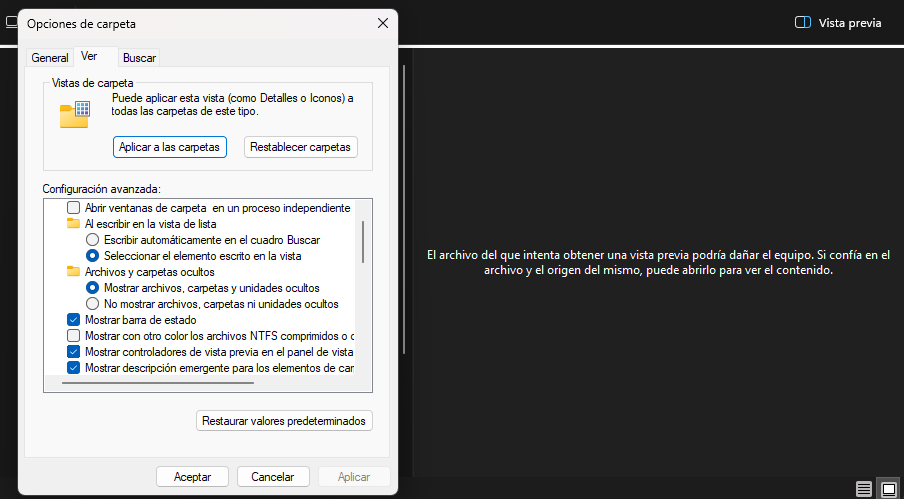Open the General tab
The image size is (904, 499).
50,58
